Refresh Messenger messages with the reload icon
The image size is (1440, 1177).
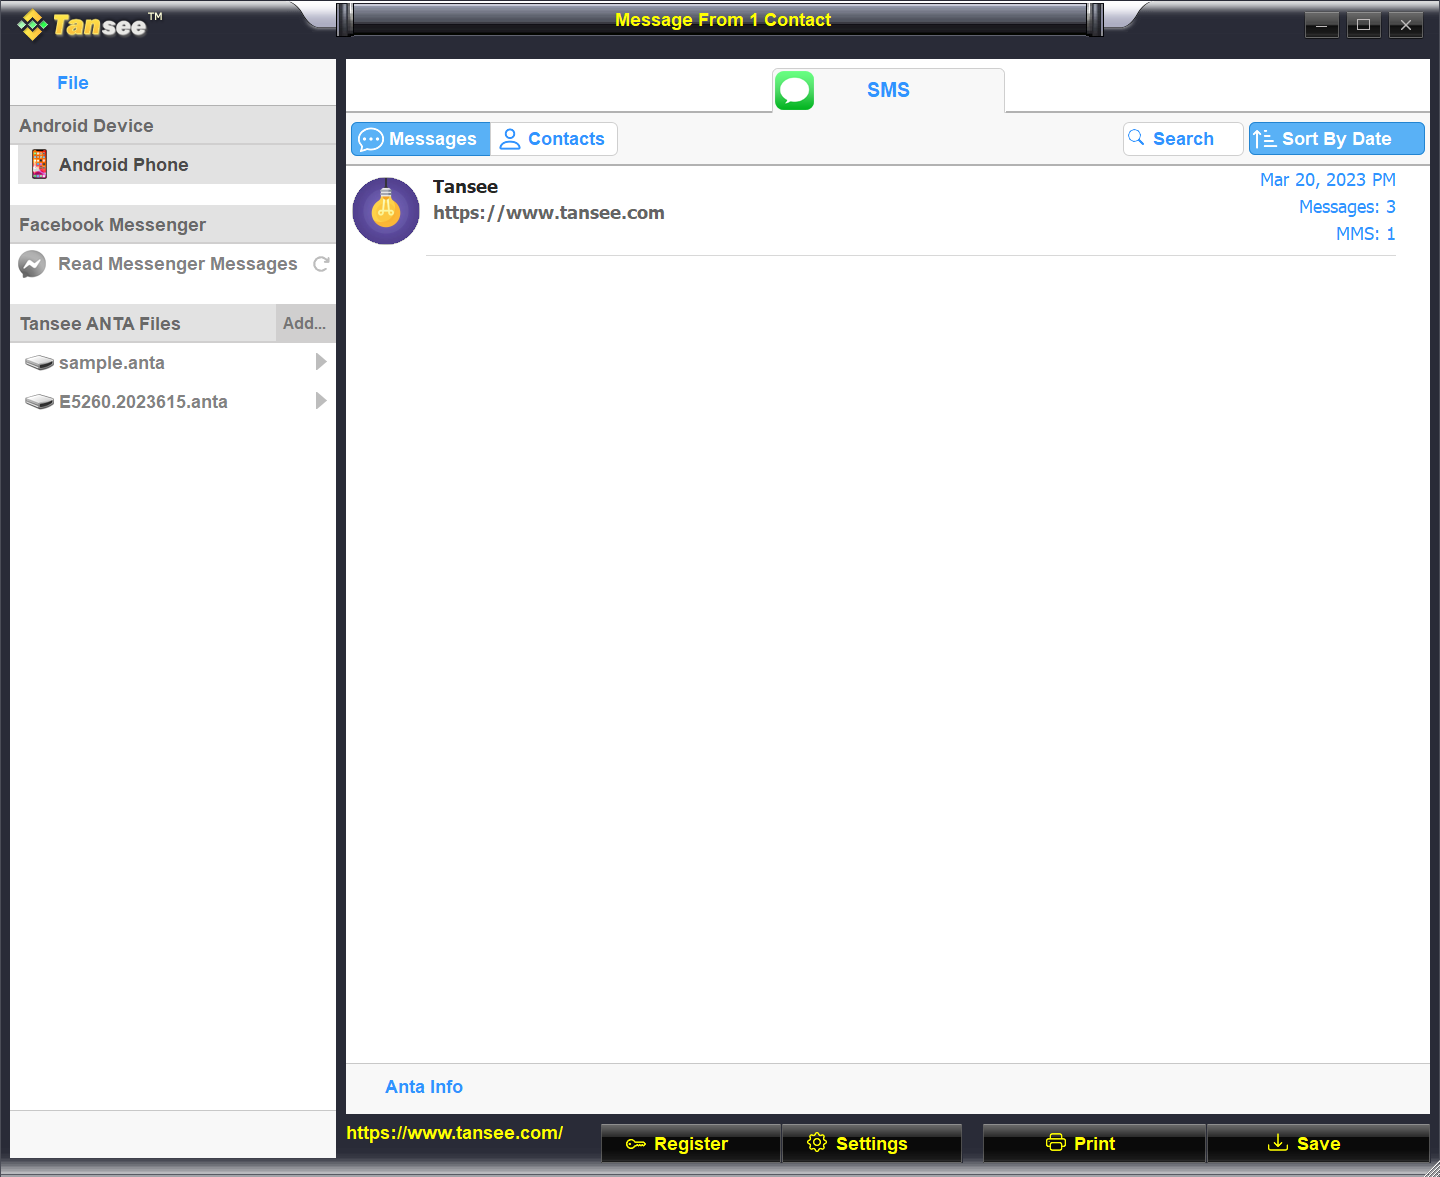click(x=321, y=264)
